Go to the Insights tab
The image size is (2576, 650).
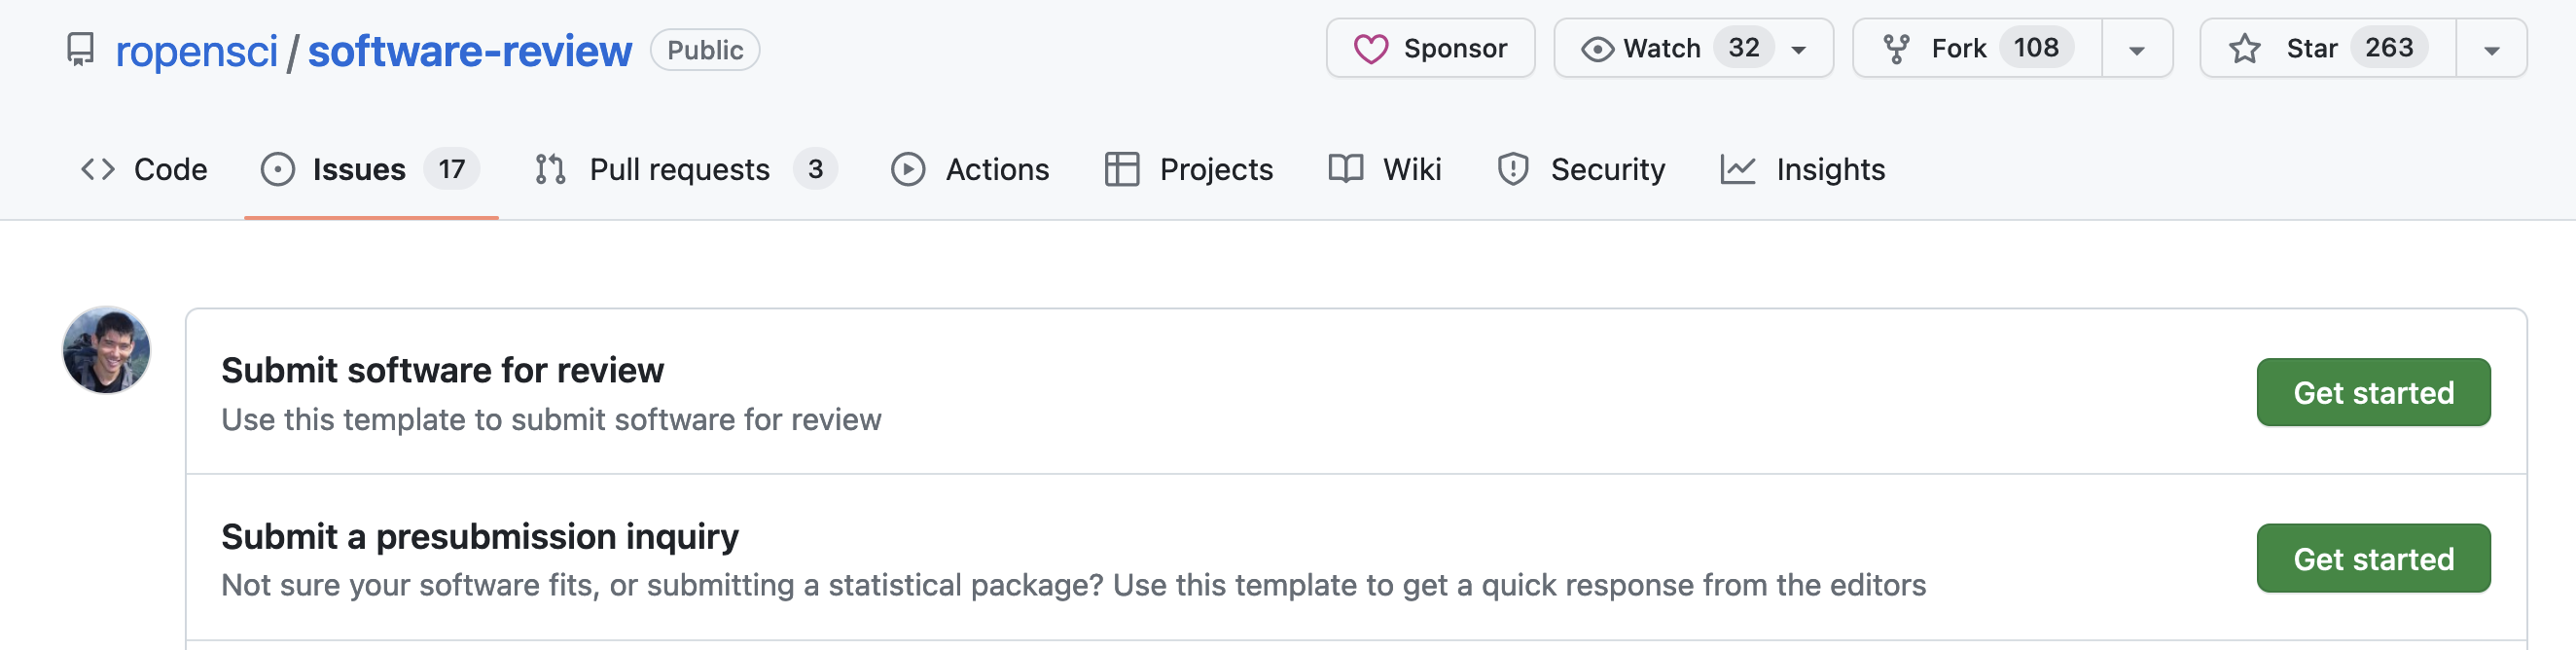(1803, 169)
